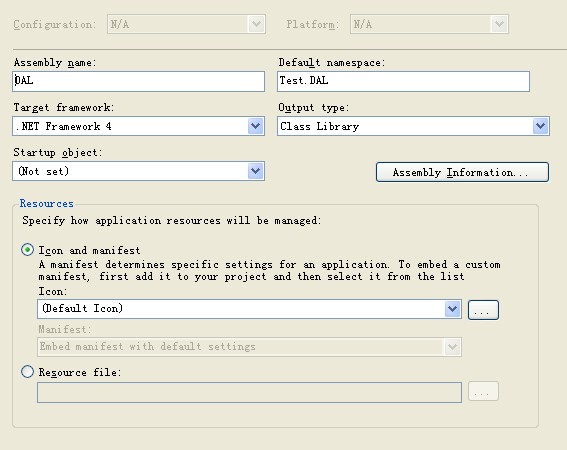The width and height of the screenshot is (567, 450).
Task: Click the browse button beside Resource file field
Action: [x=483, y=391]
